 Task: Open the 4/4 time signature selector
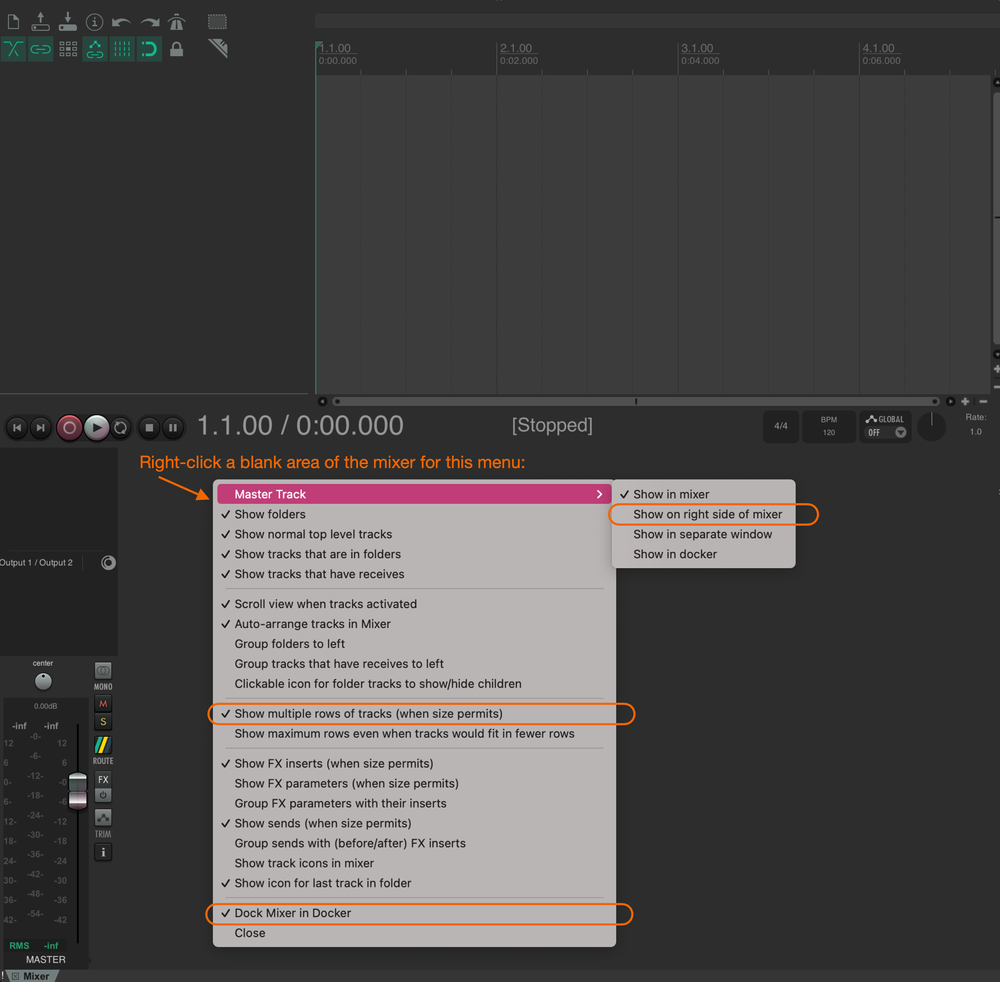(781, 426)
